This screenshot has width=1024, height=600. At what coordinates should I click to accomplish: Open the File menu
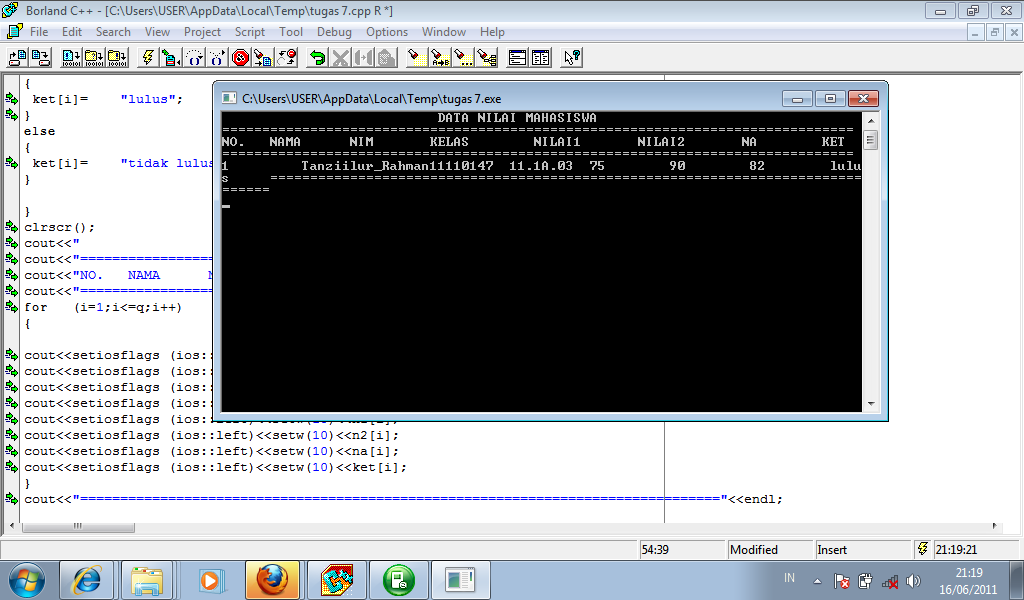pos(39,32)
